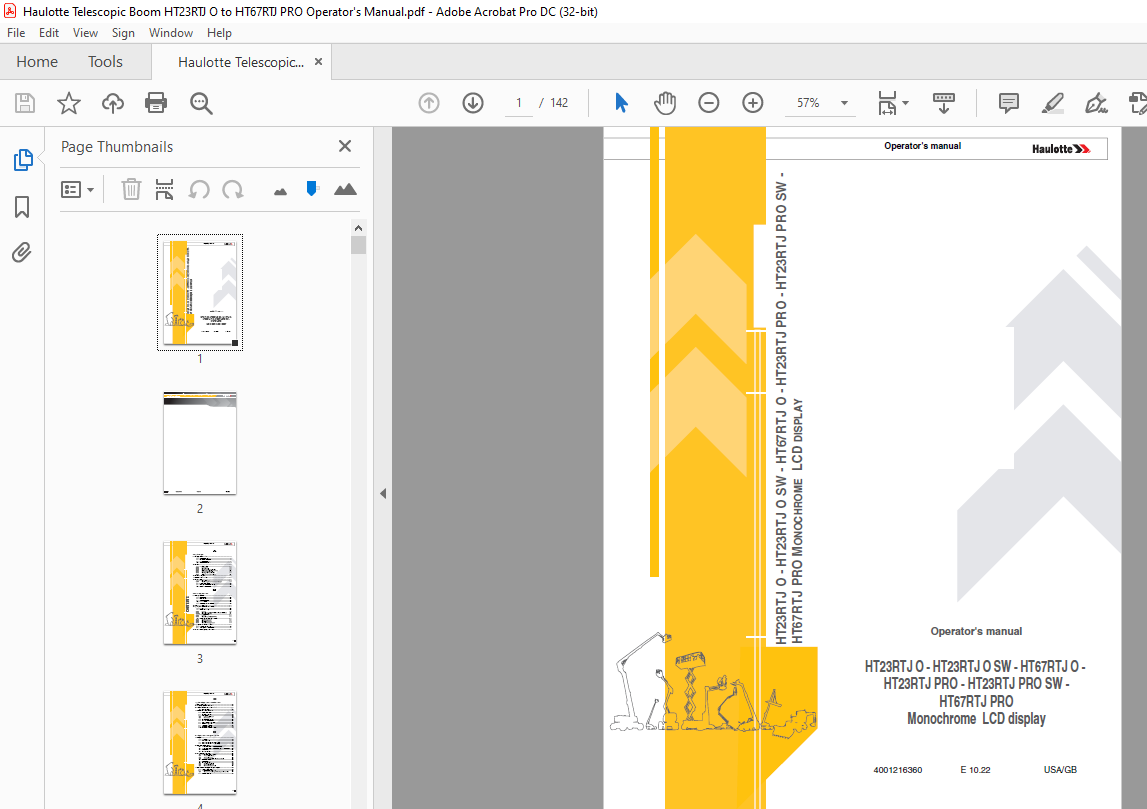
Task: Open page display options dropdown arrow
Action: pos(906,103)
